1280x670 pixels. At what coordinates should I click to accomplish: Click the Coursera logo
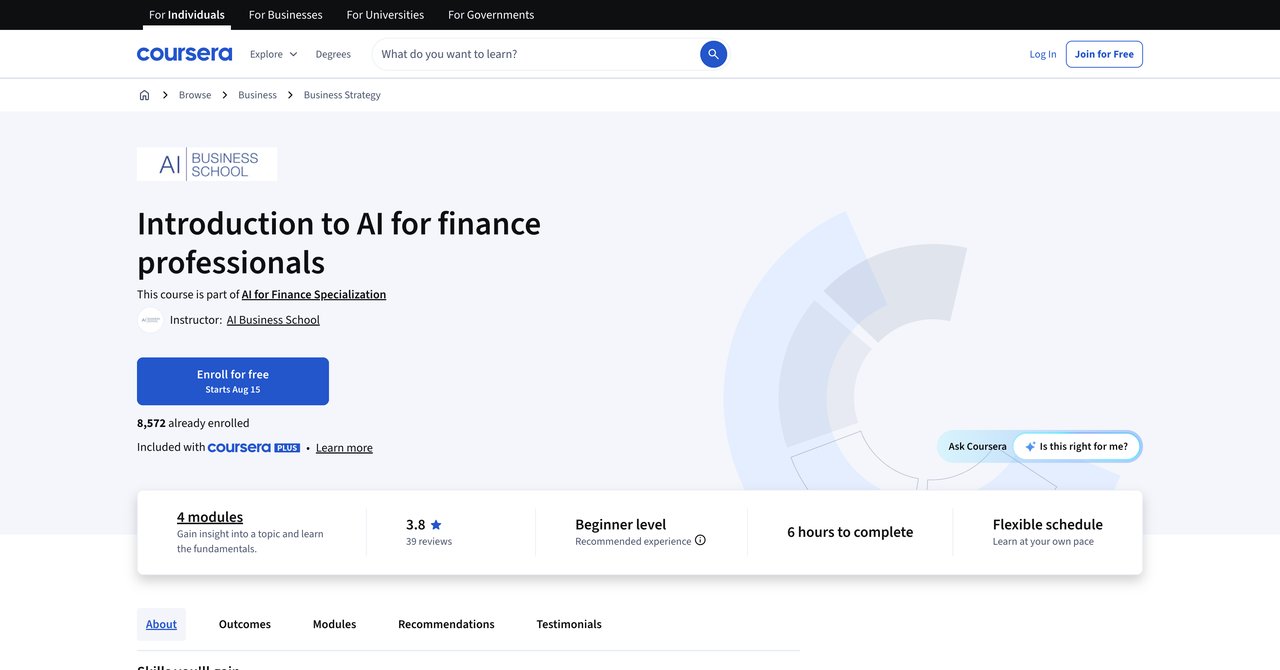pos(184,54)
